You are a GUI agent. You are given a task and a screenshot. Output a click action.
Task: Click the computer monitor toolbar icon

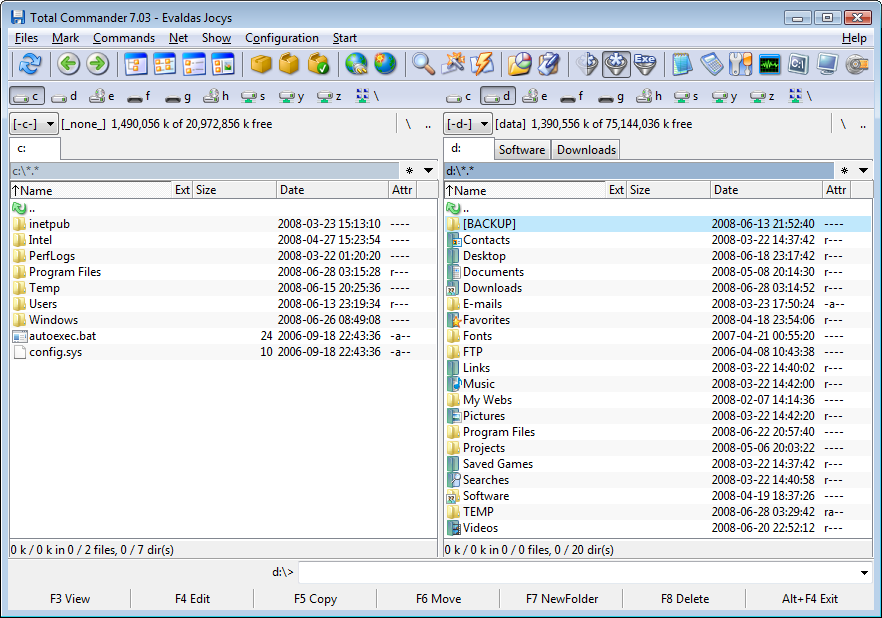tap(828, 64)
